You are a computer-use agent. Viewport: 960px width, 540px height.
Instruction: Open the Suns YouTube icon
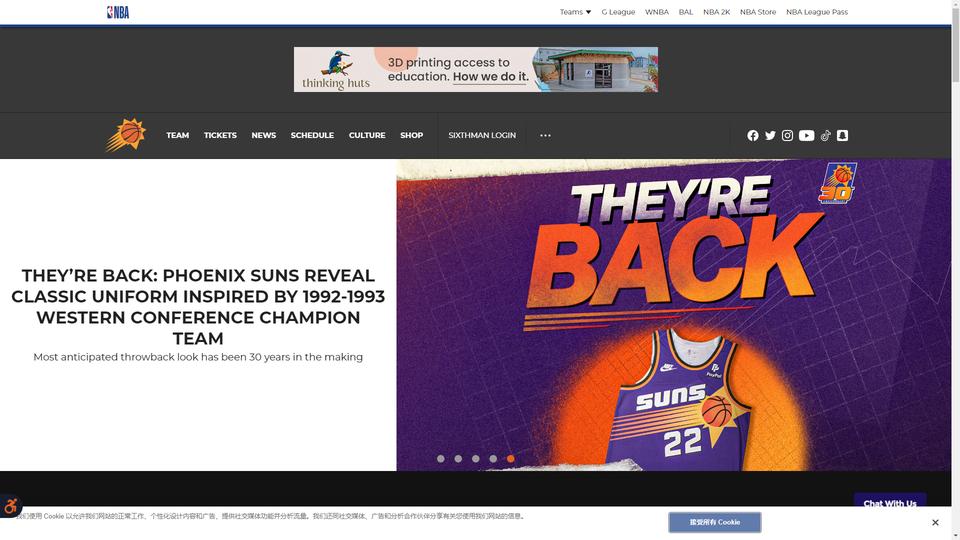click(806, 135)
